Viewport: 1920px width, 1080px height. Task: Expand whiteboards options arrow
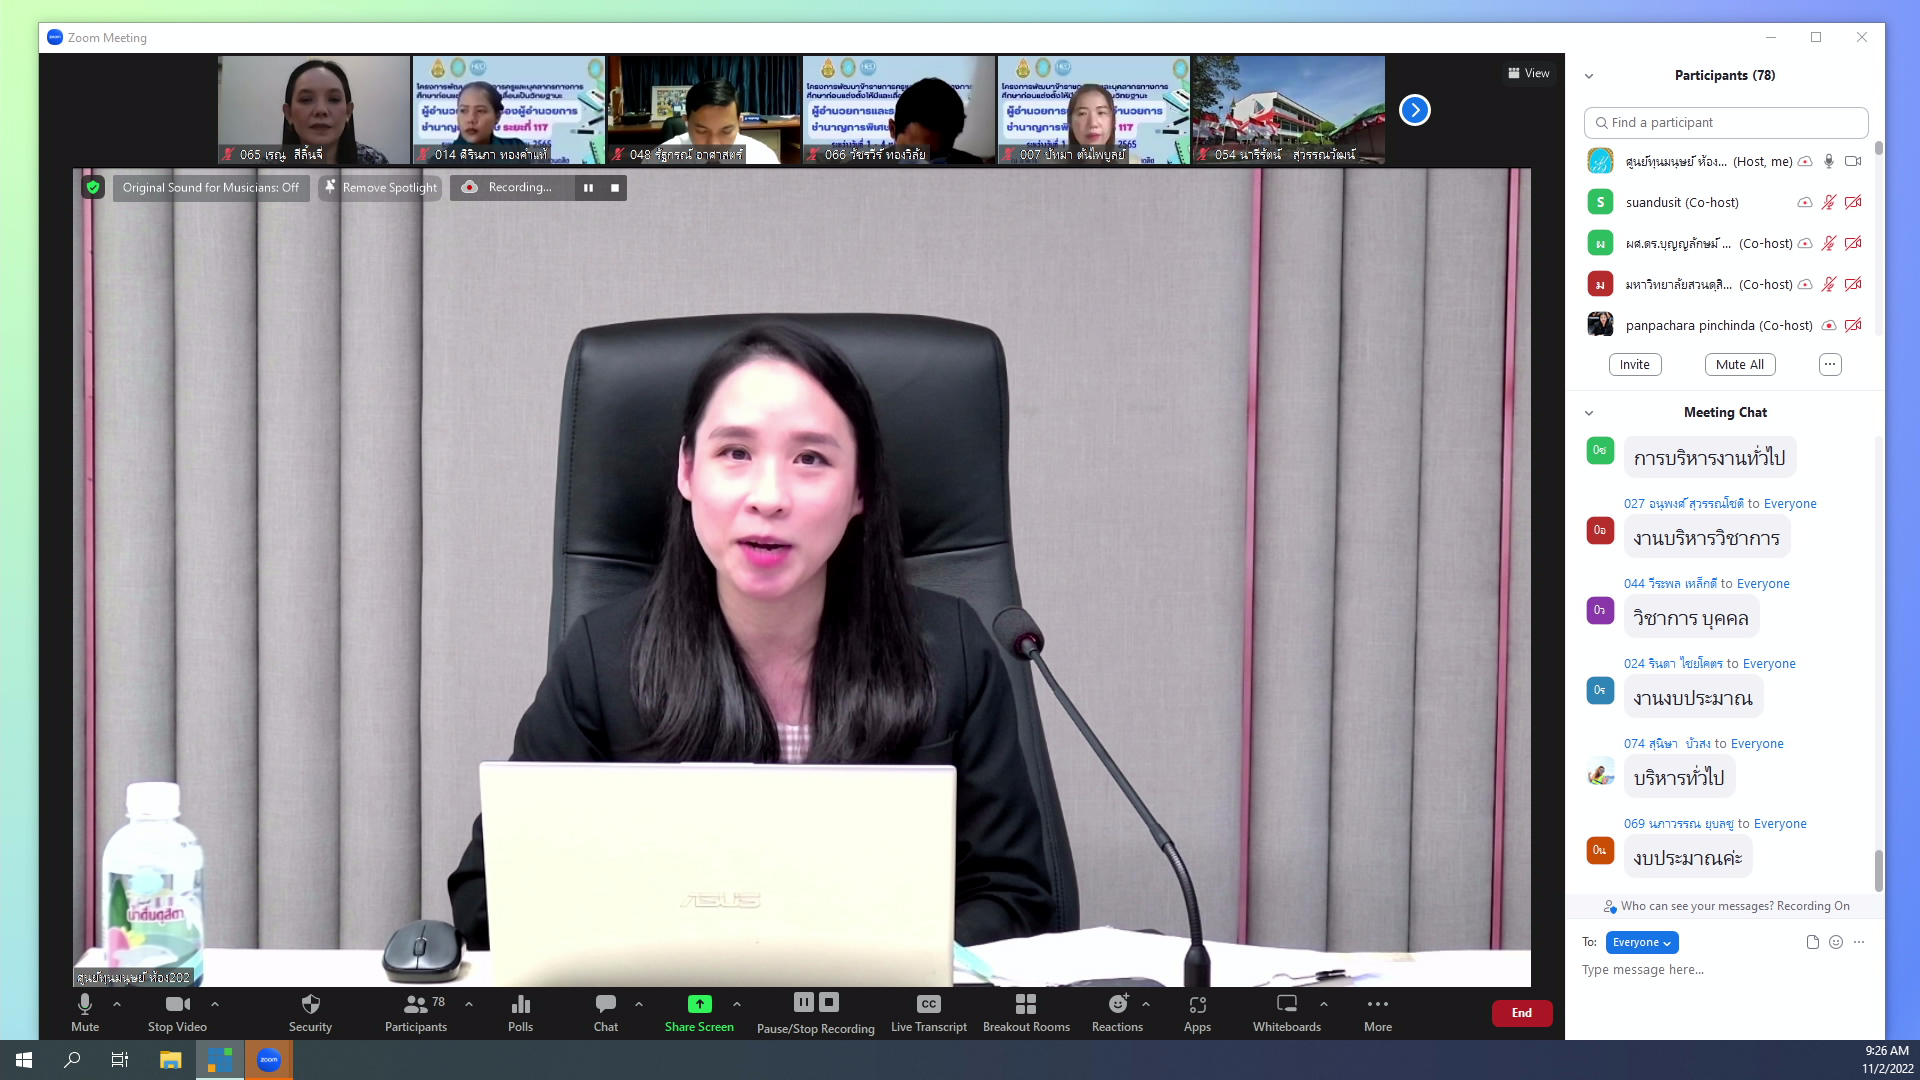(x=1324, y=1004)
